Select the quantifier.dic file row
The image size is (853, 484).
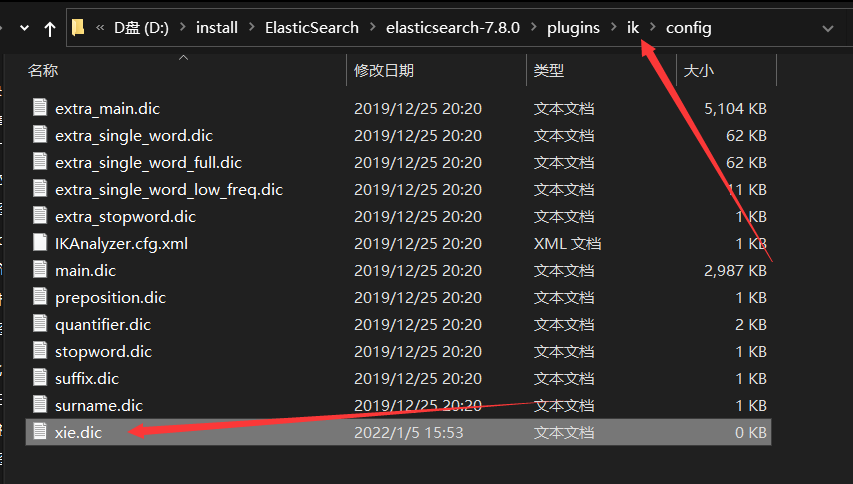click(398, 325)
